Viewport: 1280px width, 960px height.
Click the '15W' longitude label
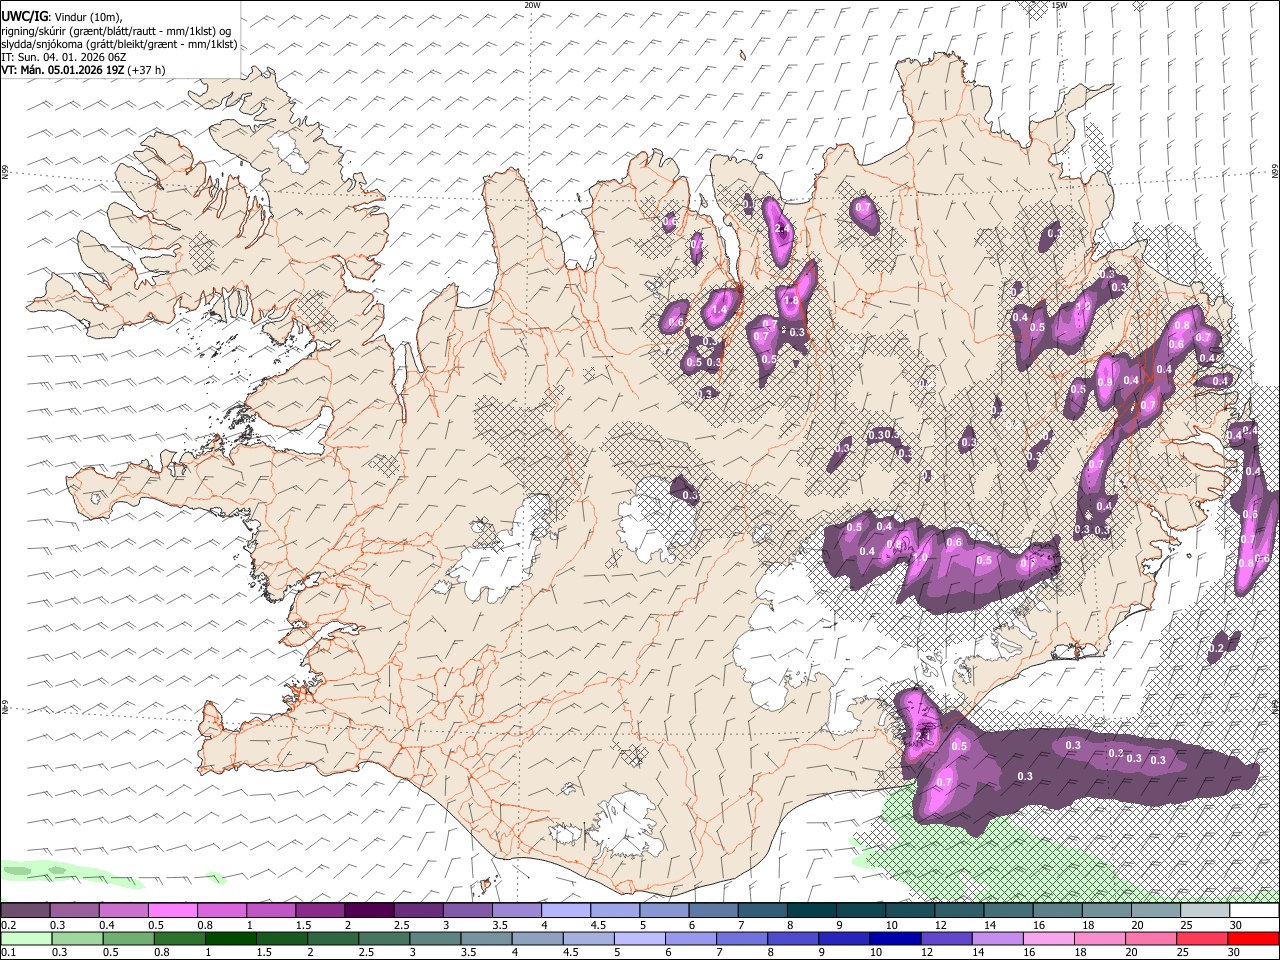[x=1059, y=5]
